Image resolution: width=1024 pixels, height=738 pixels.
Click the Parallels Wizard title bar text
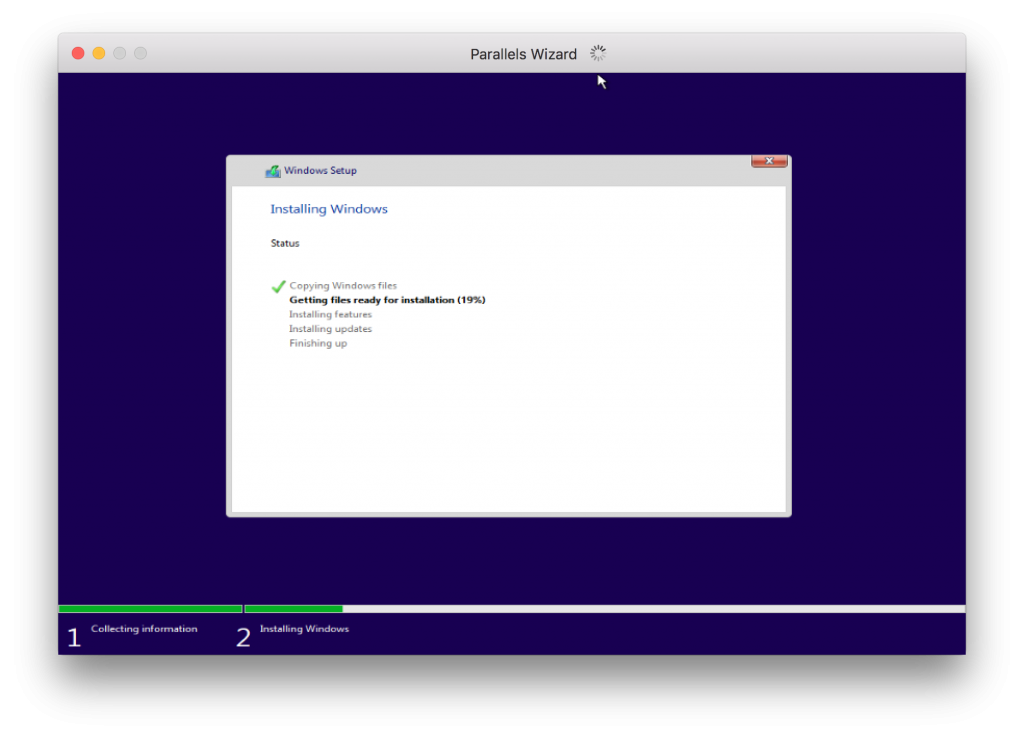[x=523, y=53]
